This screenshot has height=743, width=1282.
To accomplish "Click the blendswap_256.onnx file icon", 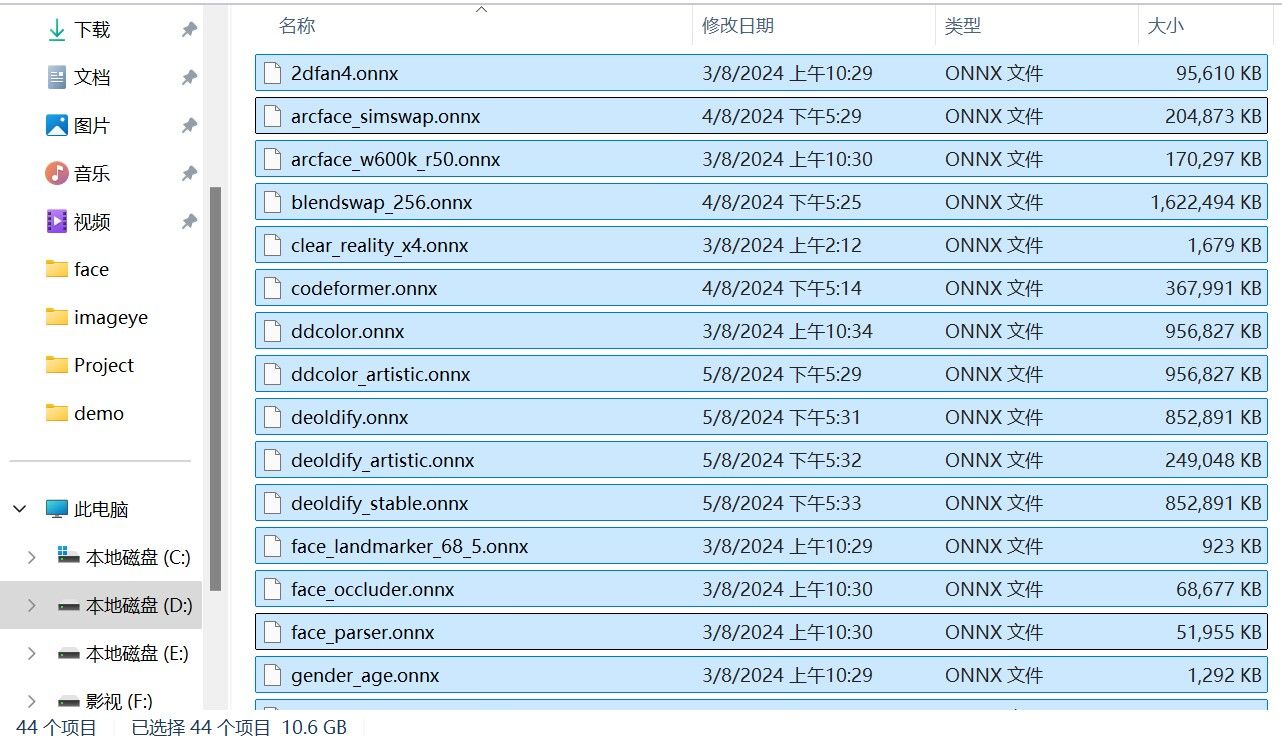I will (x=272, y=202).
